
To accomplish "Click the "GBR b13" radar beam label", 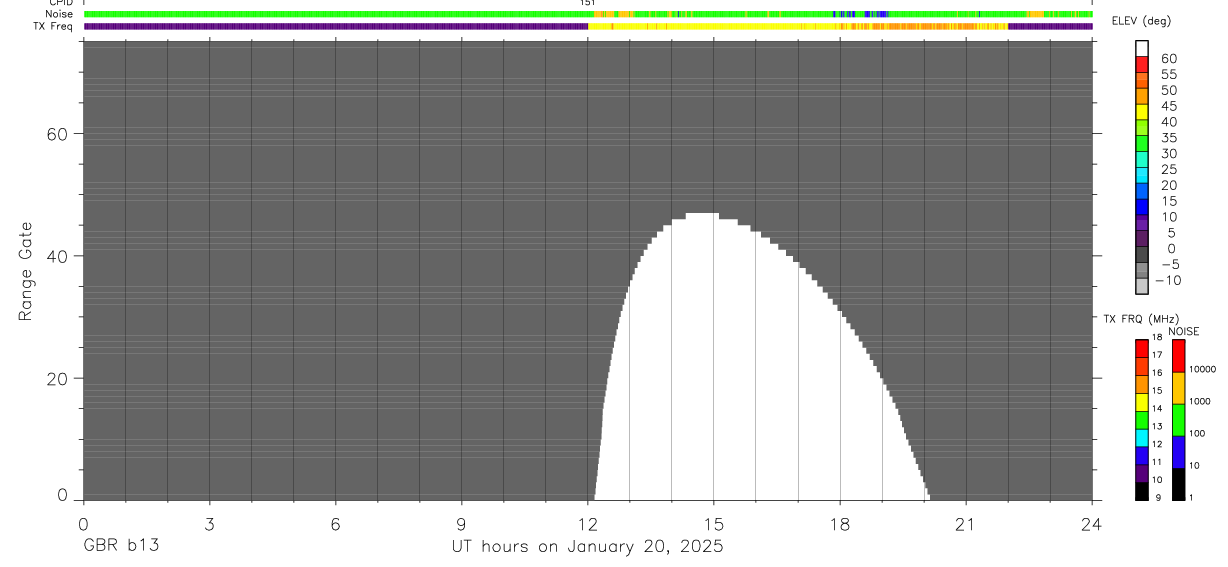I will (x=120, y=547).
